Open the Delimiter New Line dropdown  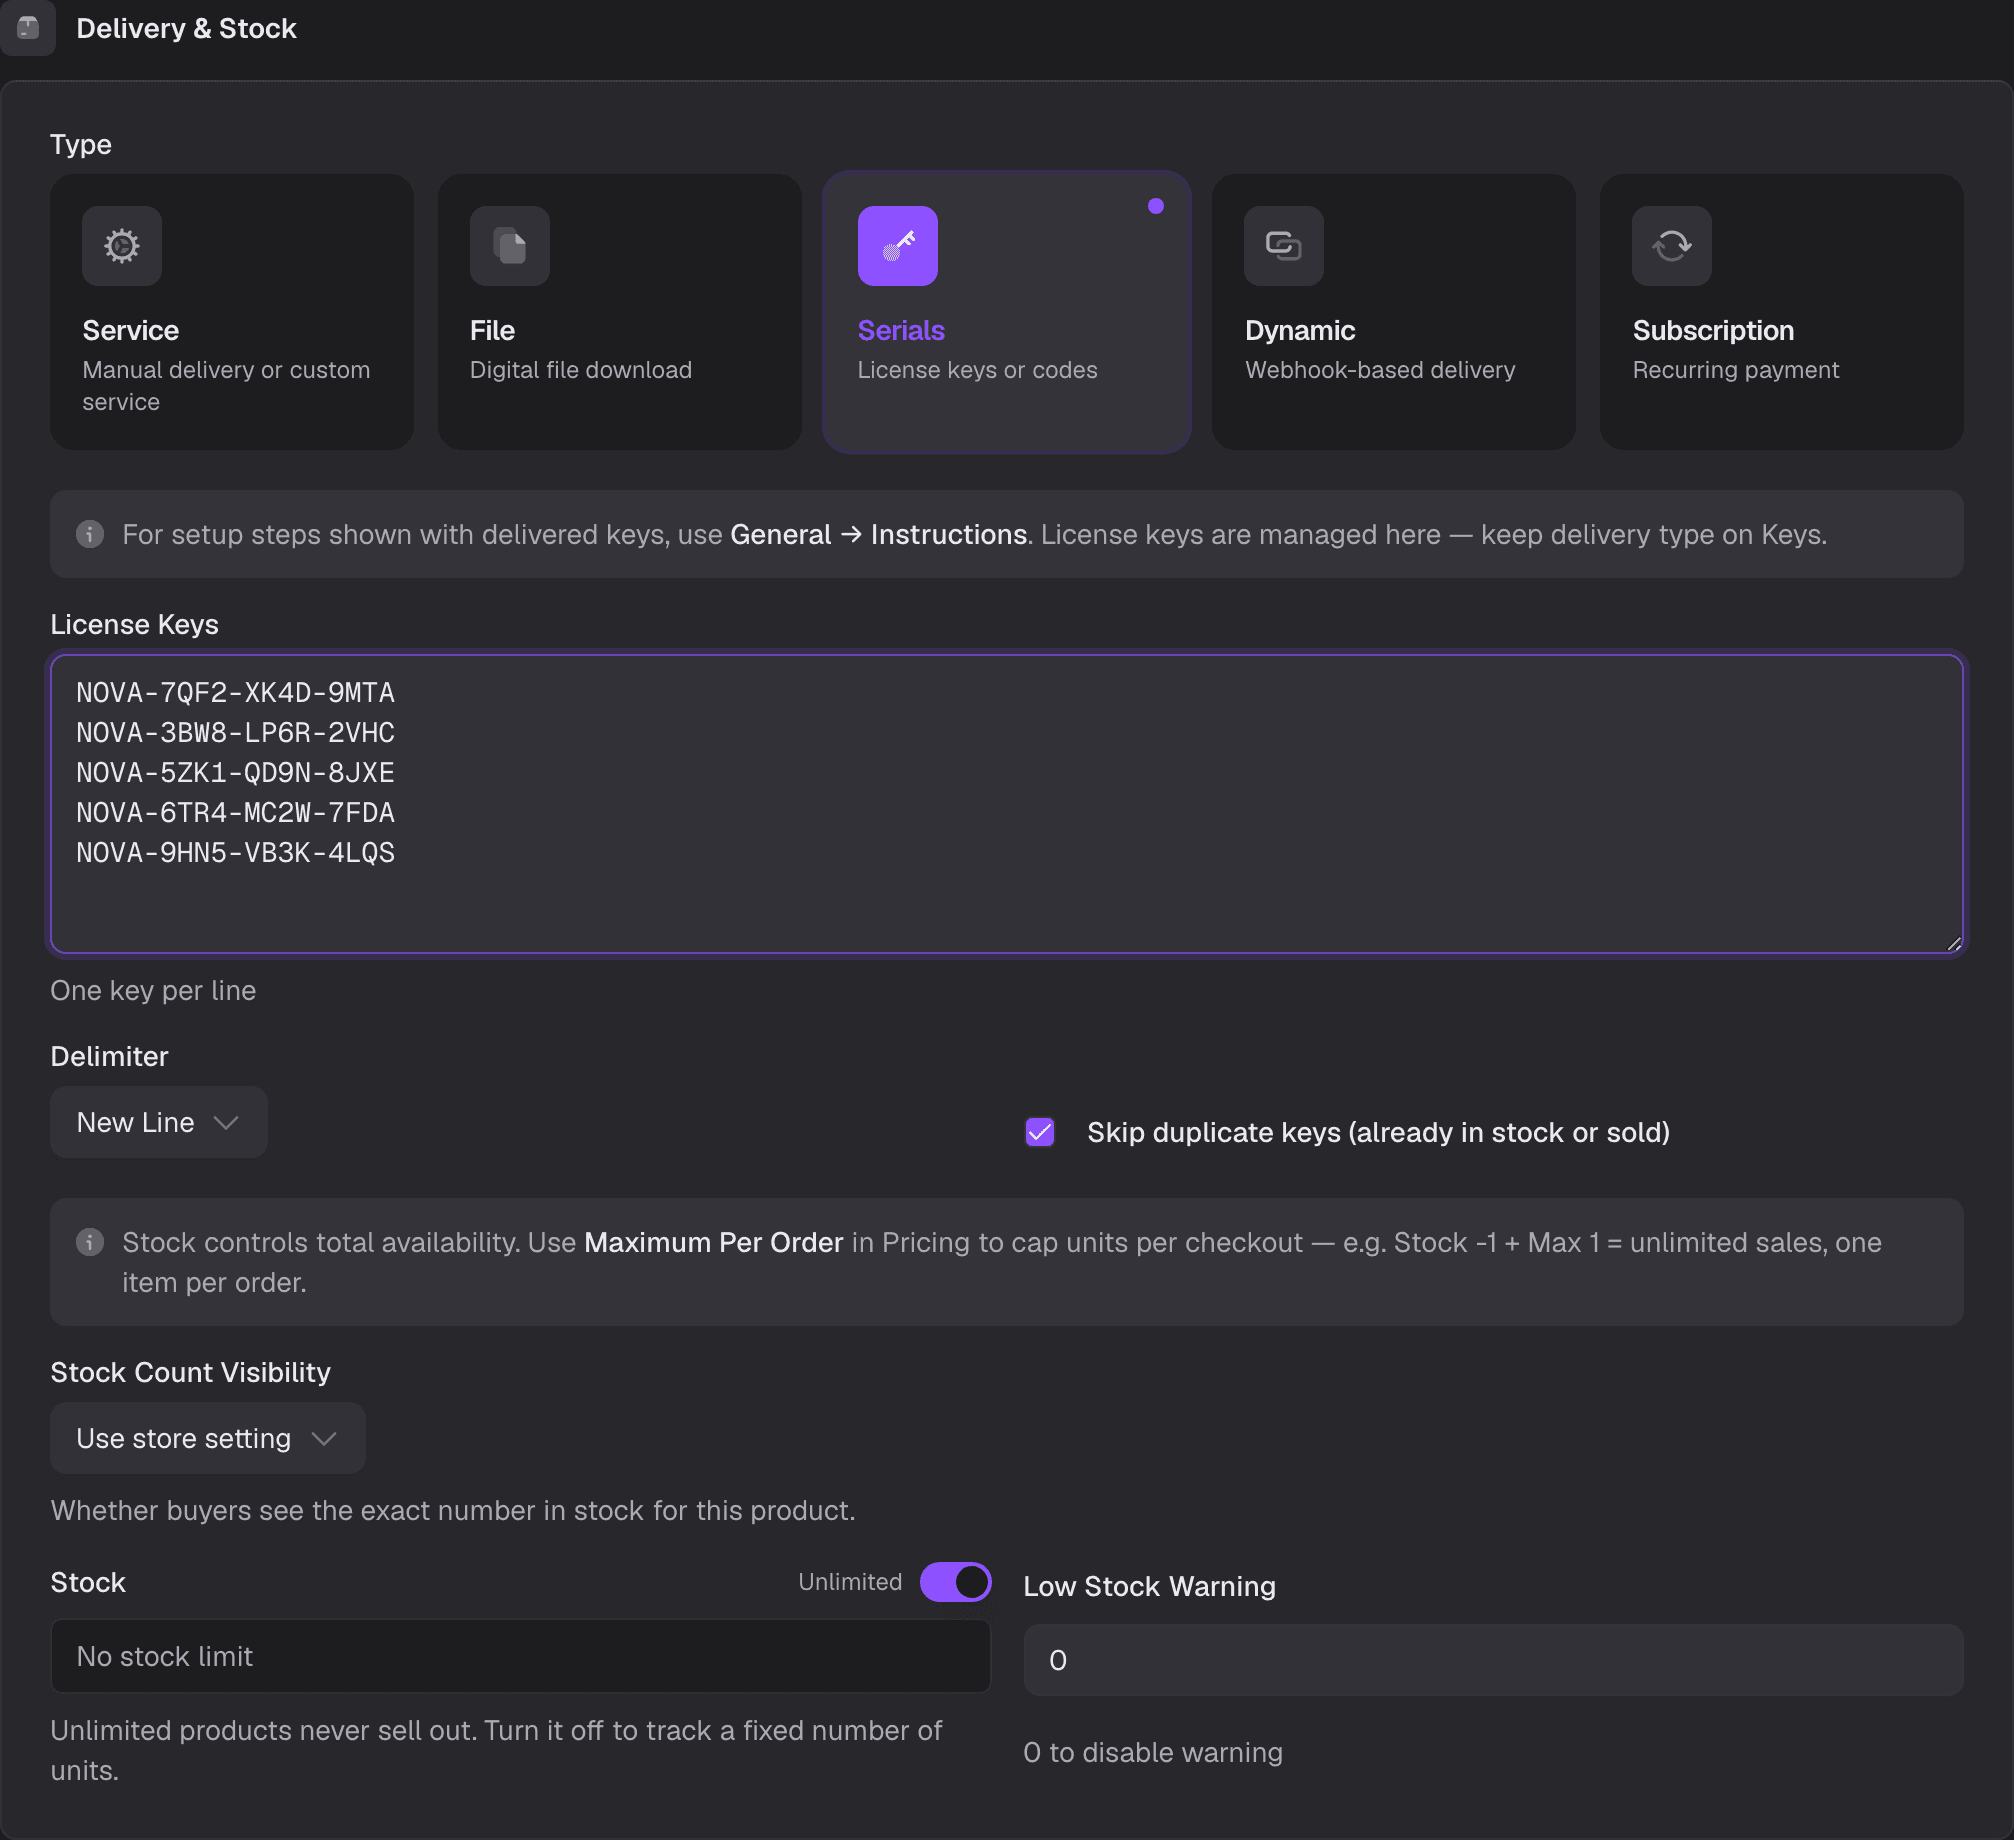tap(159, 1122)
